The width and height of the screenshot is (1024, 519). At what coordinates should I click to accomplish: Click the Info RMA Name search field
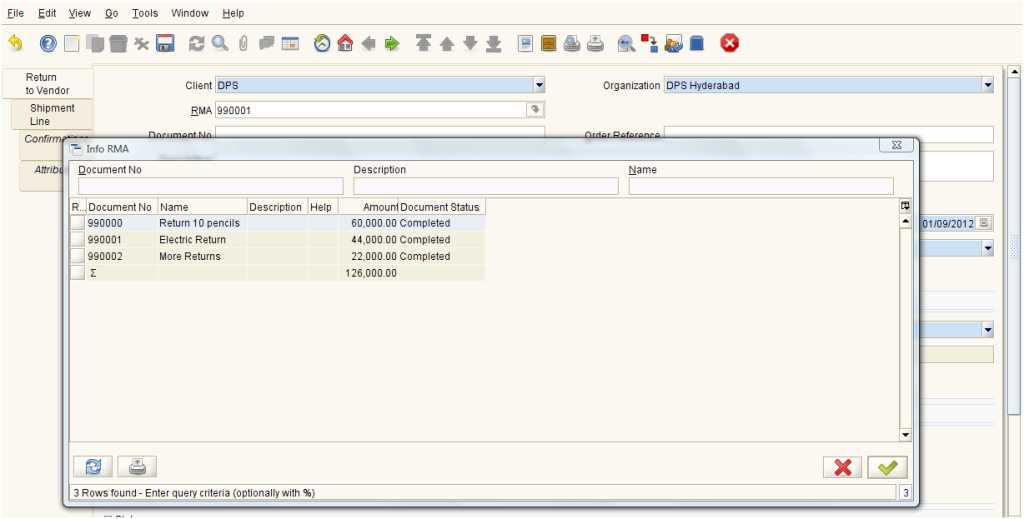tap(761, 186)
